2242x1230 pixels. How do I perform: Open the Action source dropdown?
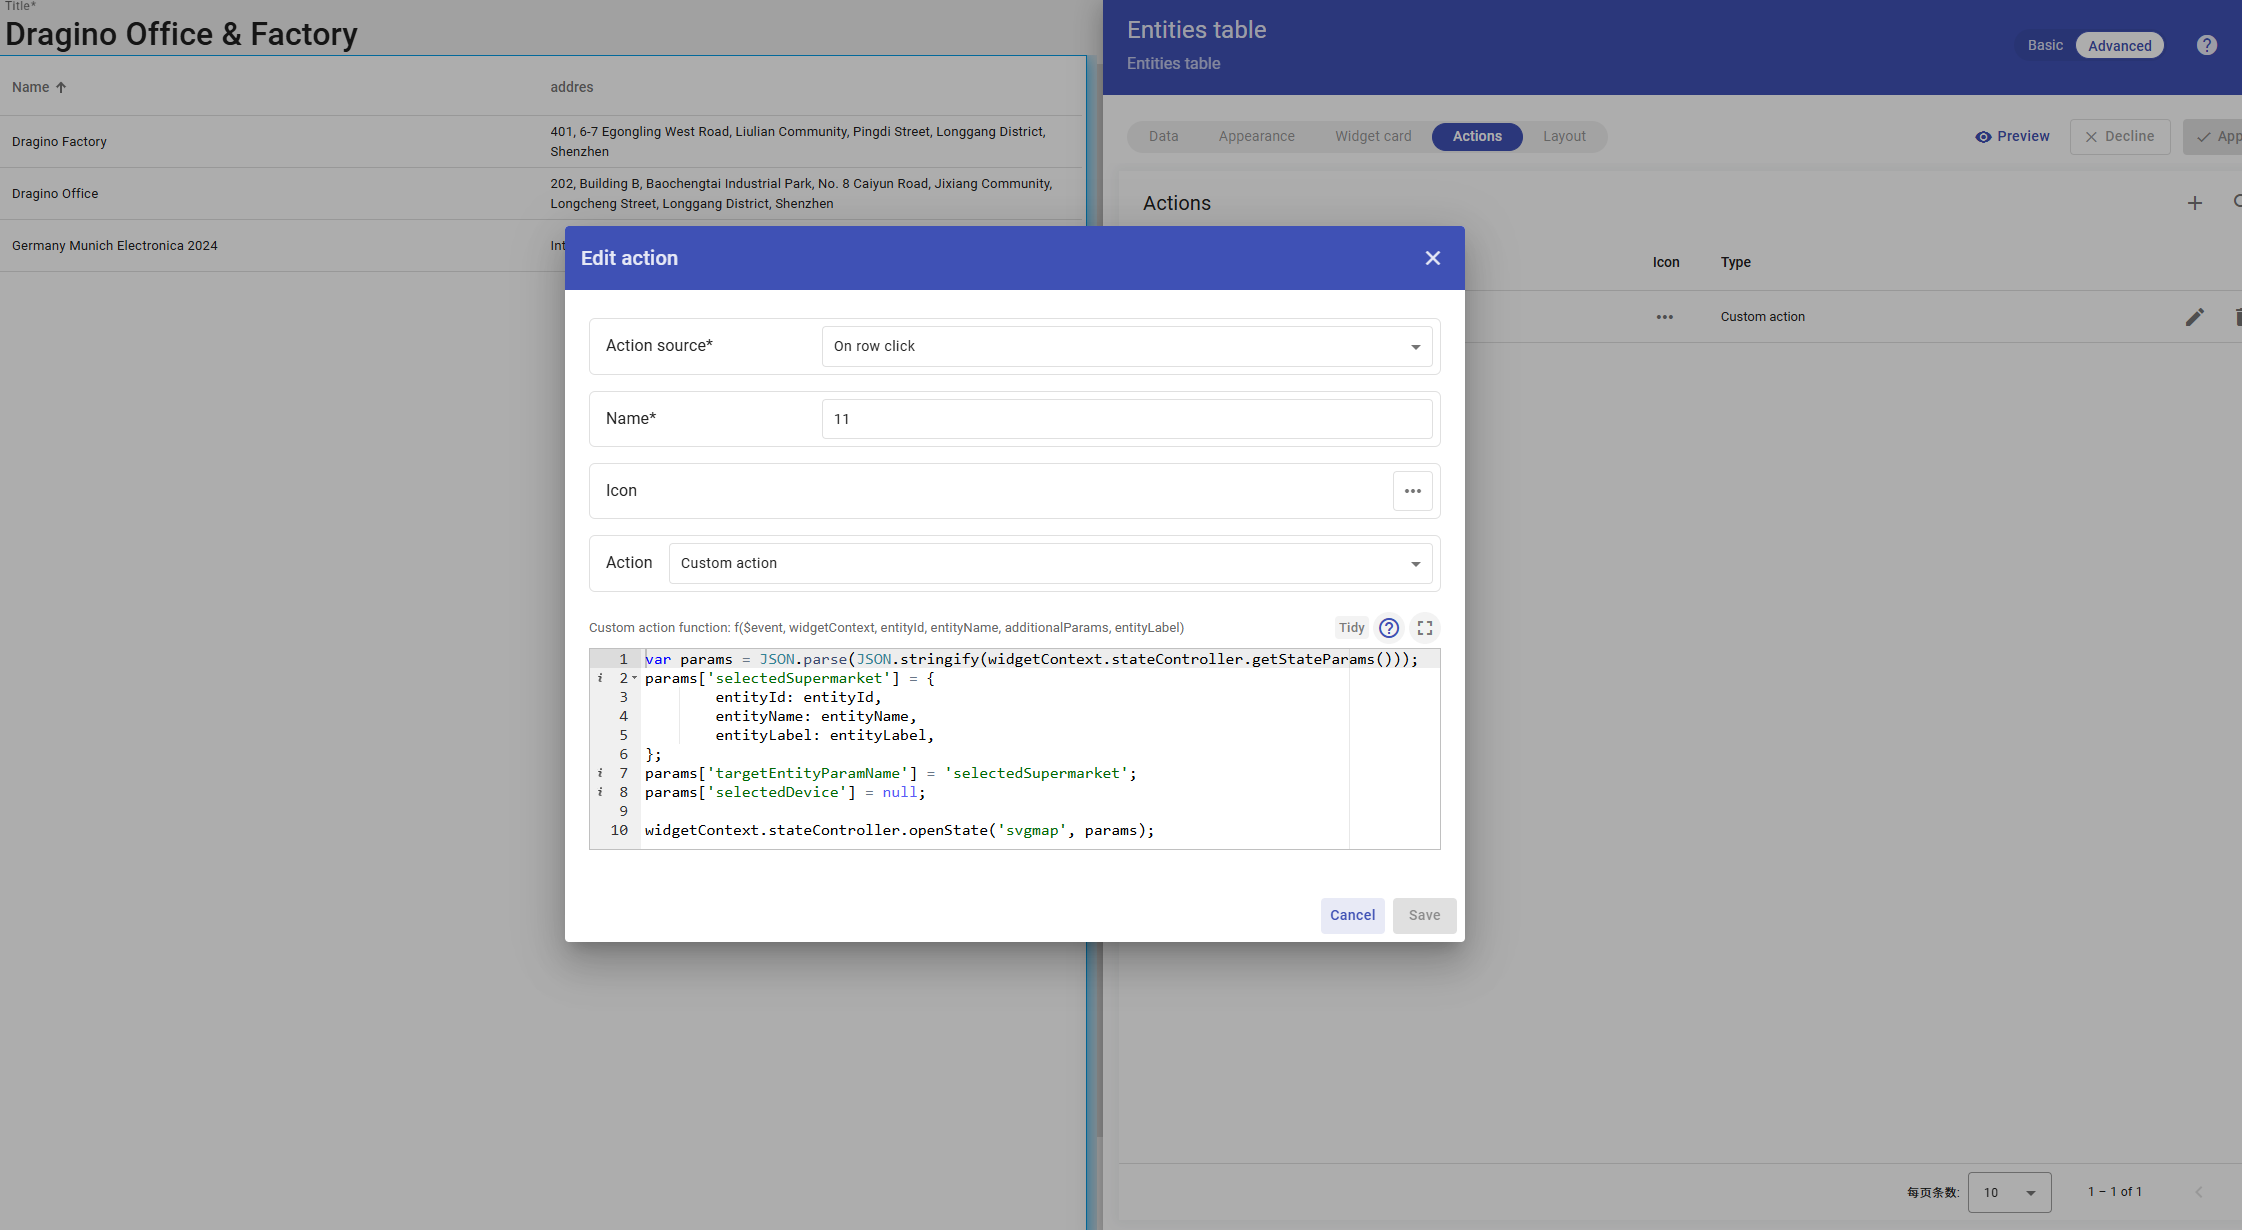[x=1126, y=346]
